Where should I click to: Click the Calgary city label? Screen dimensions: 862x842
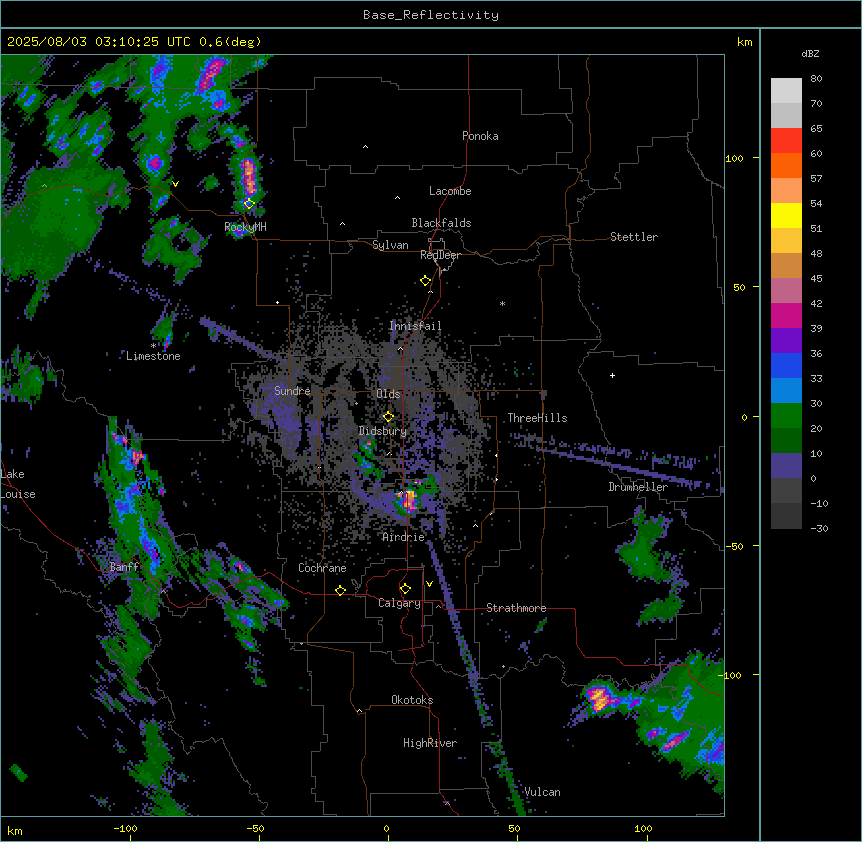point(399,603)
